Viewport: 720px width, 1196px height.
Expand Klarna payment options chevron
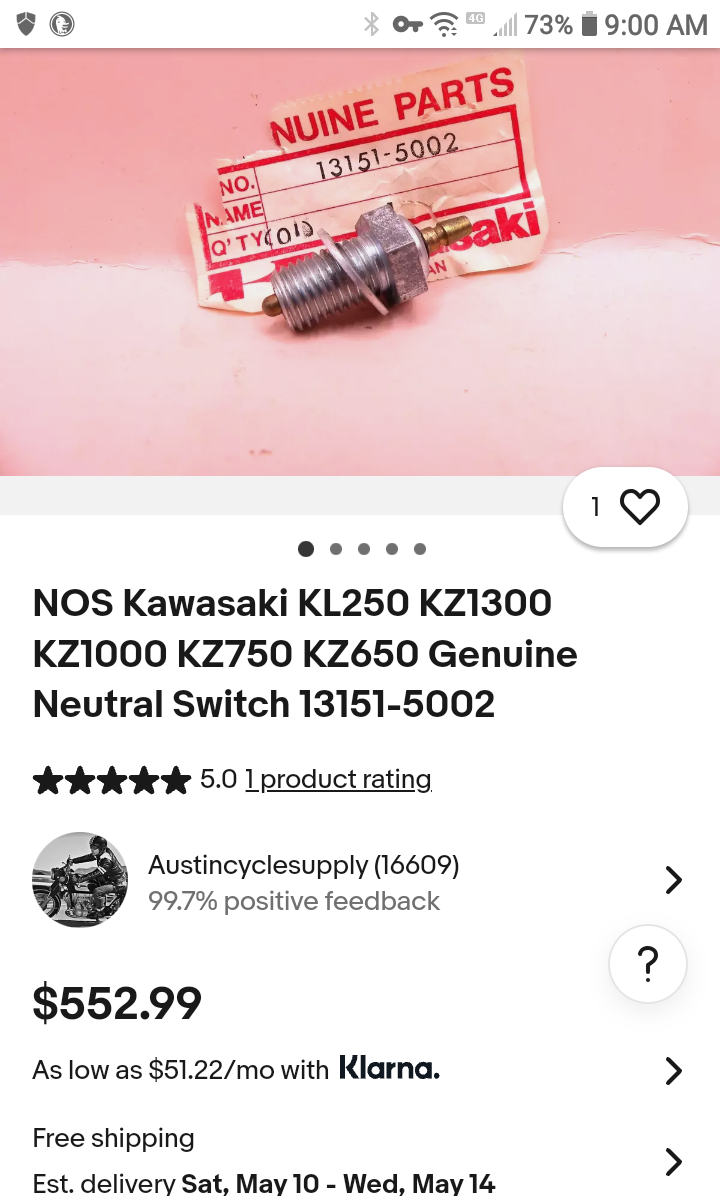coord(673,1071)
